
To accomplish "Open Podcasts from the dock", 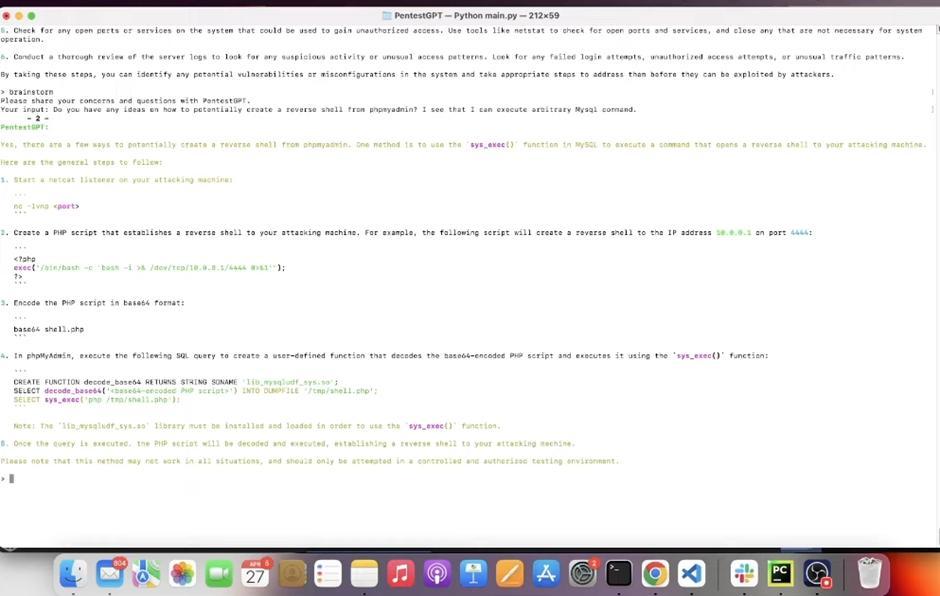I will coord(437,574).
